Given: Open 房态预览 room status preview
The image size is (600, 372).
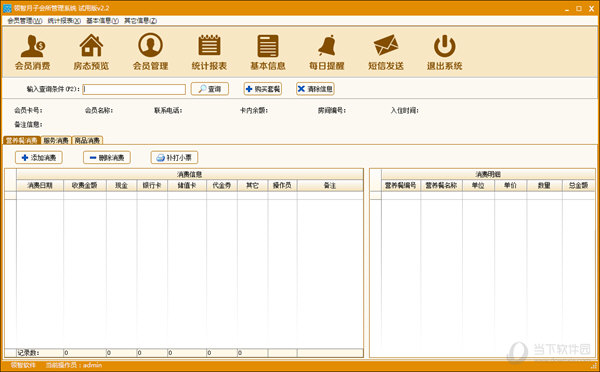Looking at the screenshot, I should [x=91, y=52].
